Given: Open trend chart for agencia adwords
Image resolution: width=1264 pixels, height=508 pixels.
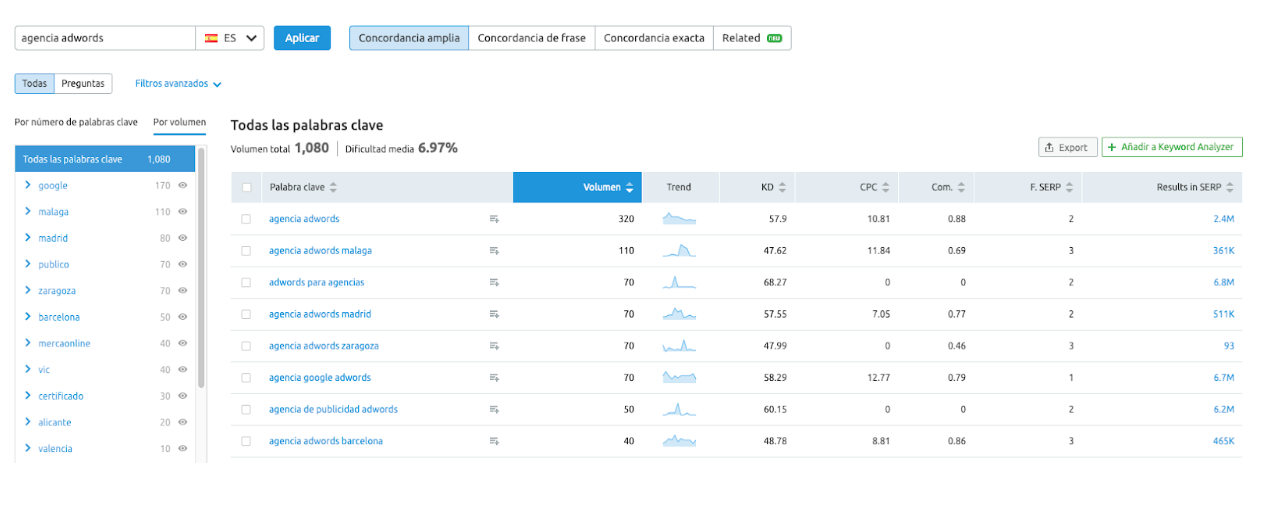Looking at the screenshot, I should pyautogui.click(x=679, y=218).
